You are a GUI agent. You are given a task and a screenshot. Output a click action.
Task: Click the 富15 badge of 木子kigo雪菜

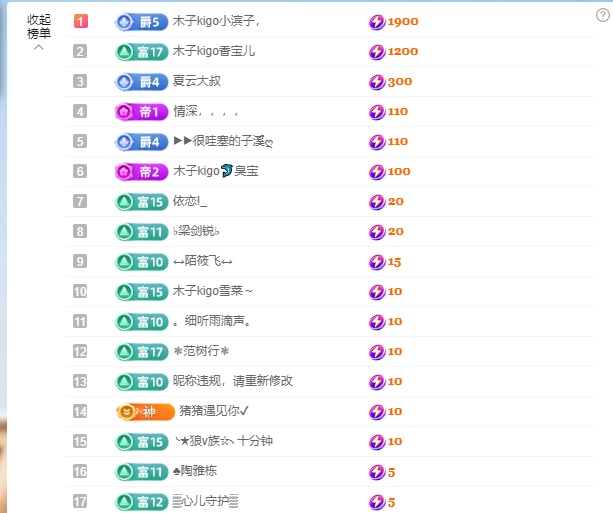[x=141, y=292]
